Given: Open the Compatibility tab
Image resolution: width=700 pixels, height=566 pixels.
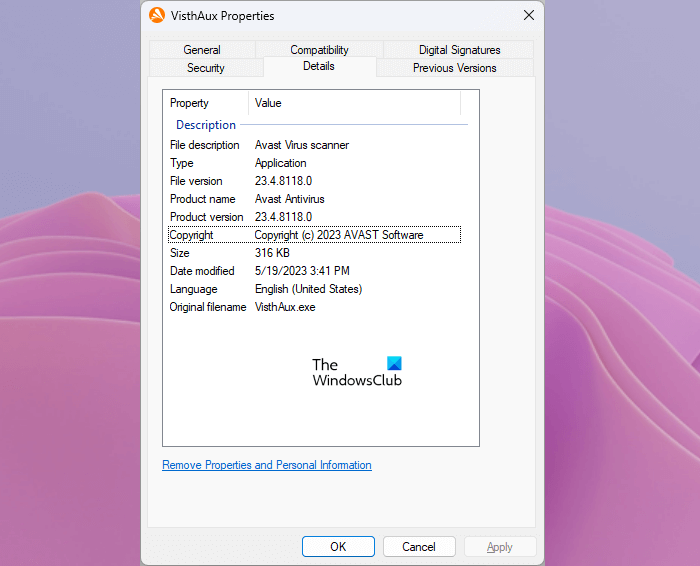Looking at the screenshot, I should pyautogui.click(x=319, y=50).
